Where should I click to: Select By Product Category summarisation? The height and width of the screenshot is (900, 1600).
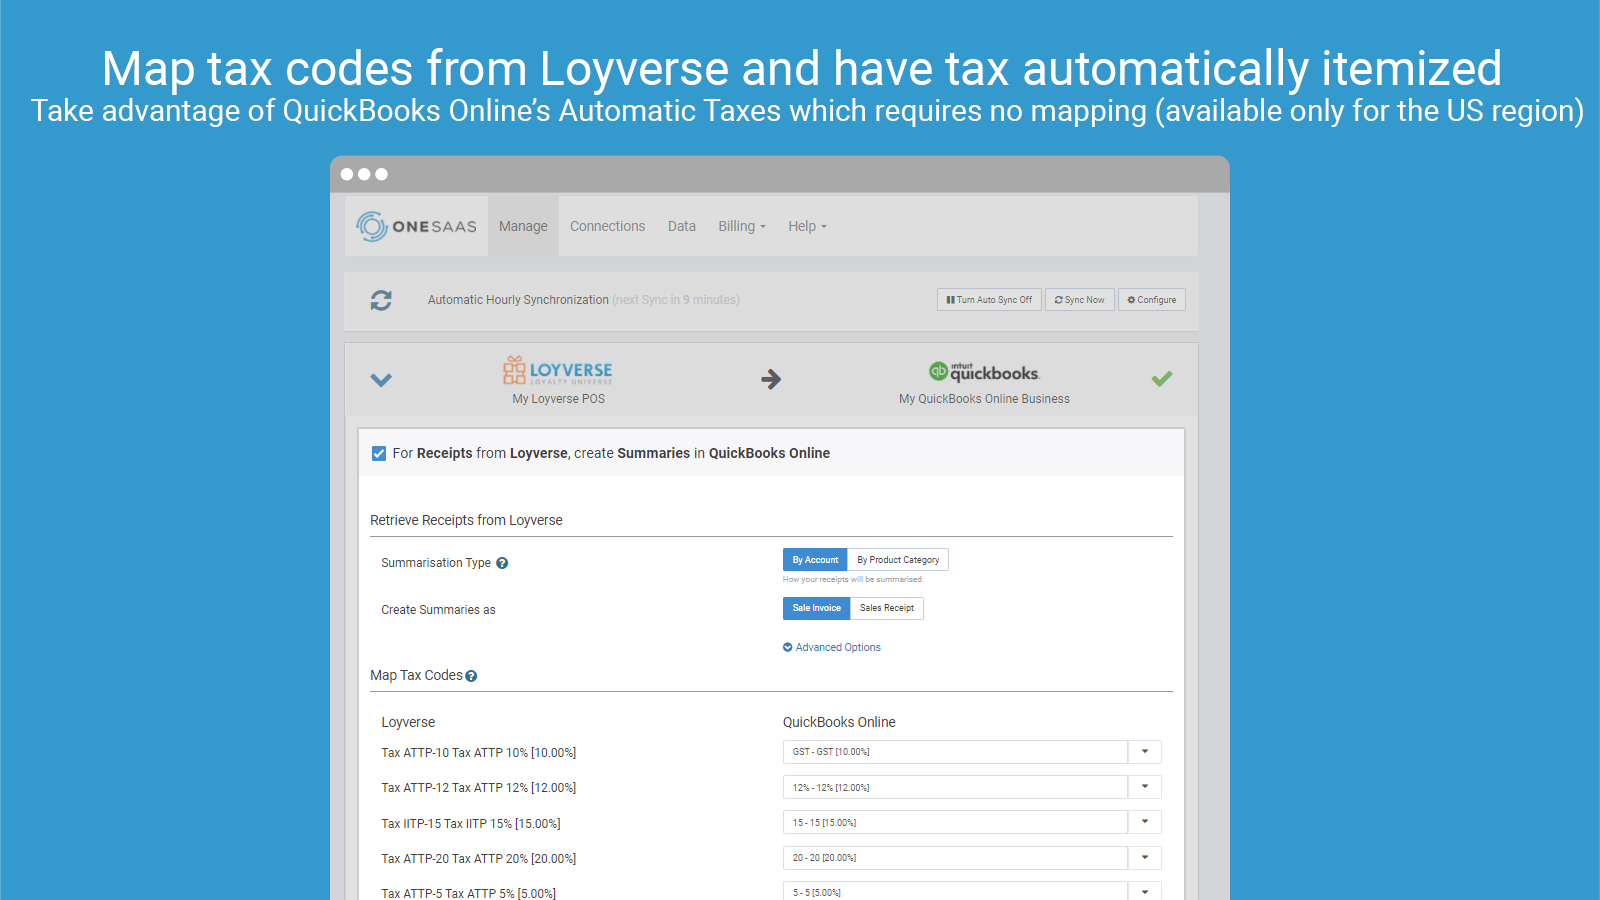tap(898, 560)
